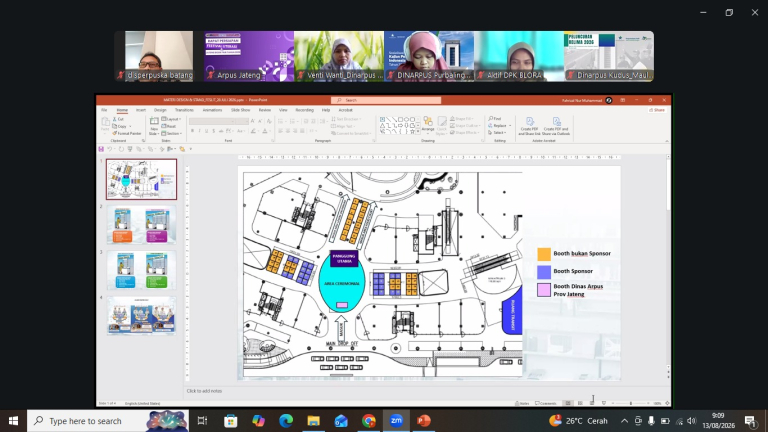Toggle text Shadow in Font group

pyautogui.click(x=214, y=131)
